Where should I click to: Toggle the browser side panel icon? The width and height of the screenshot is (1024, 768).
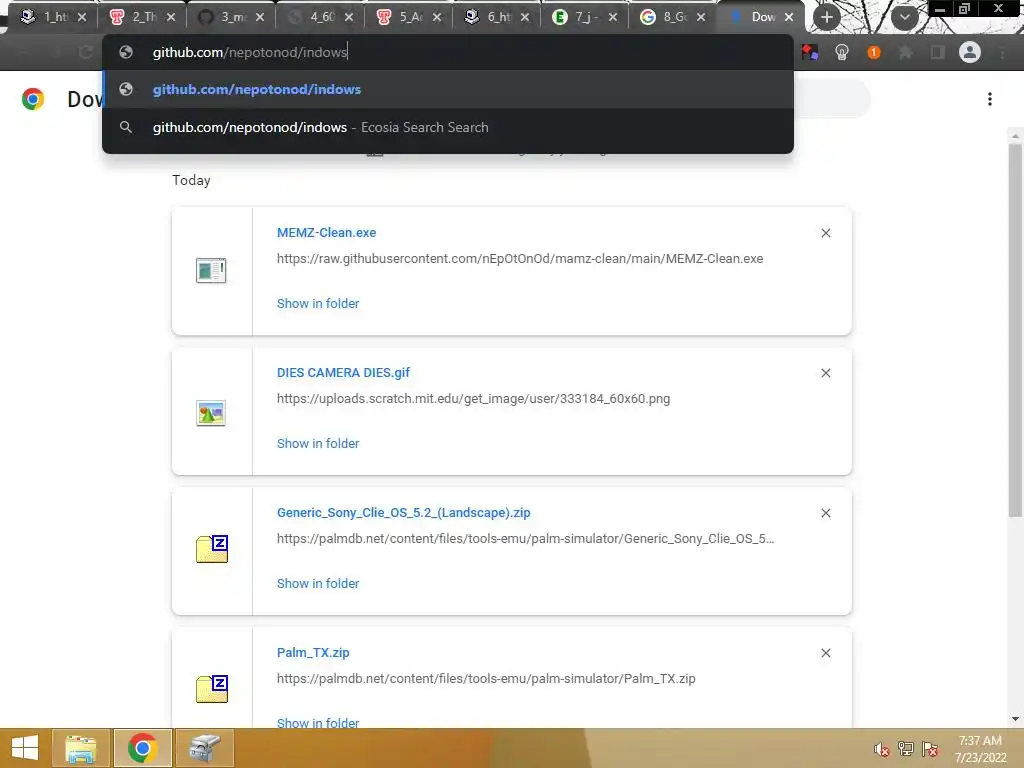pos(938,52)
